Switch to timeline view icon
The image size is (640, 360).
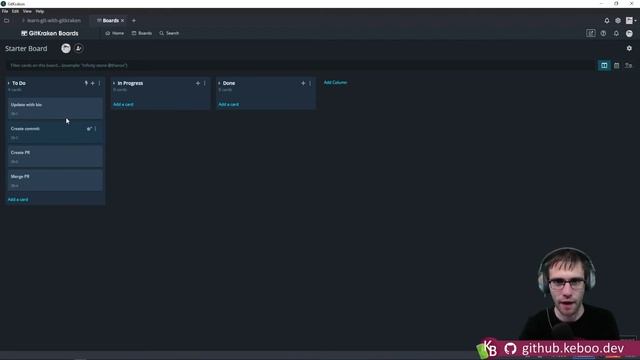[629, 65]
